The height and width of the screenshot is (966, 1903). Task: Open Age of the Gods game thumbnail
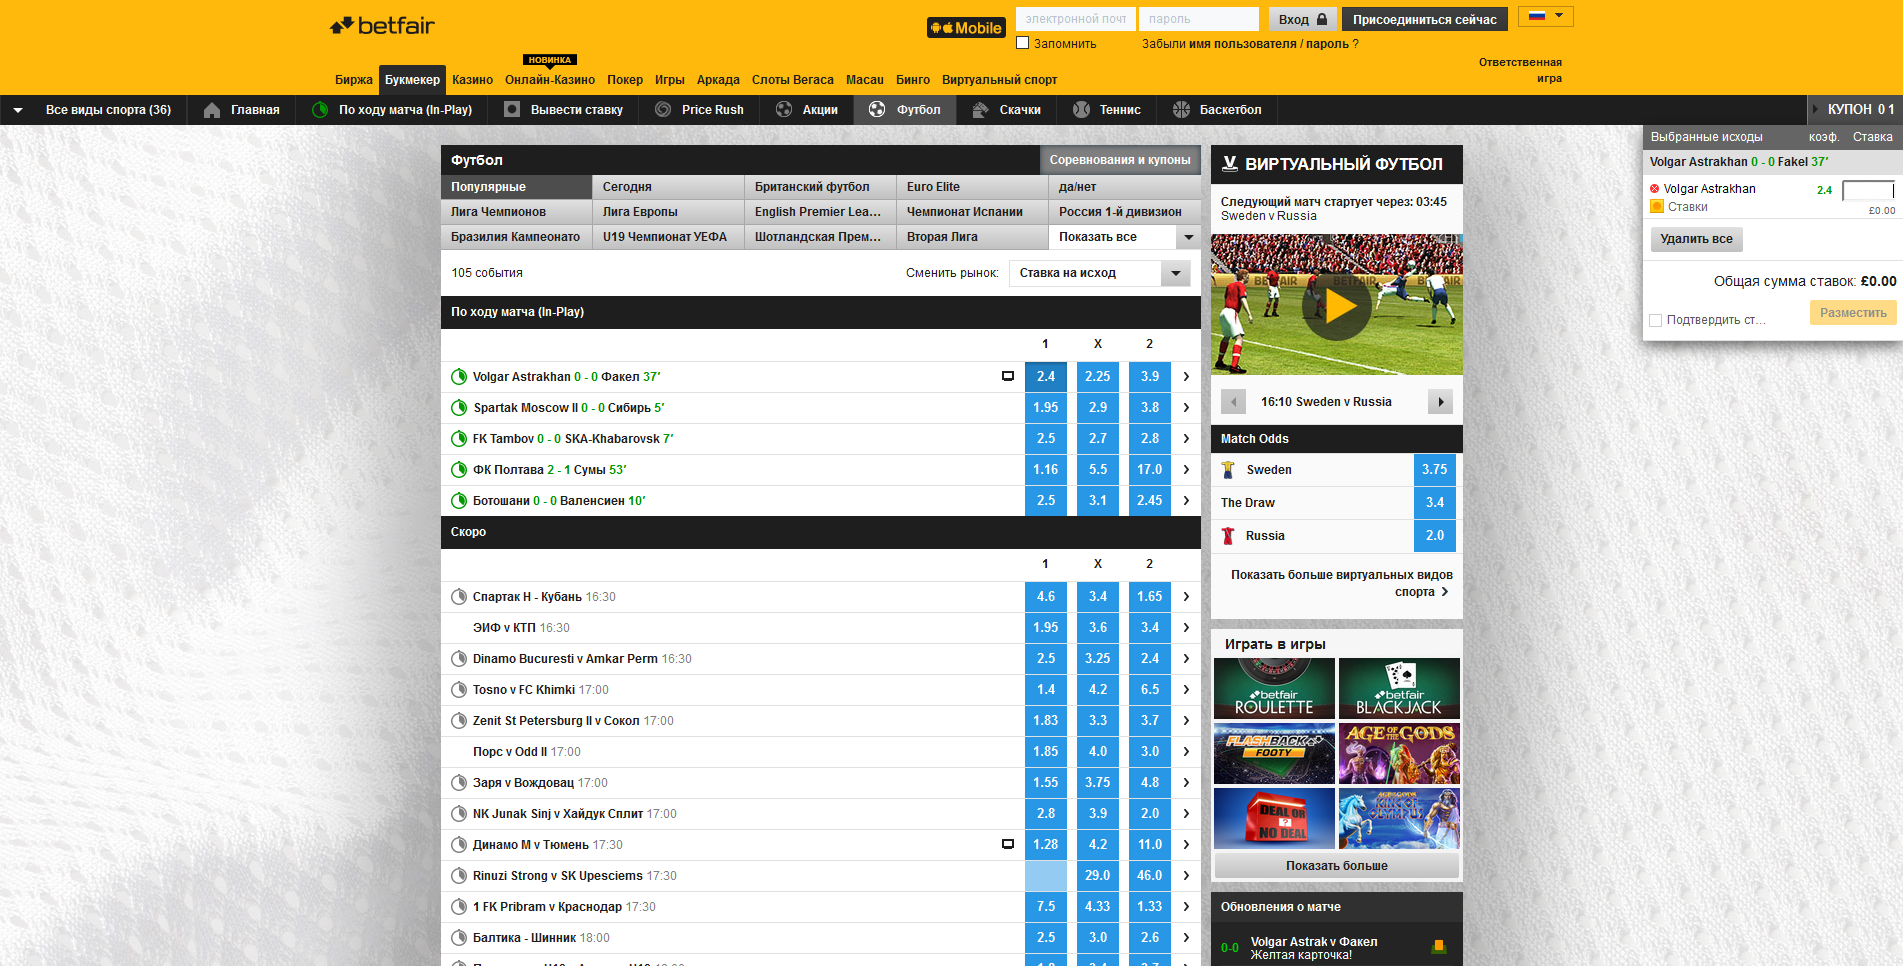(x=1399, y=753)
